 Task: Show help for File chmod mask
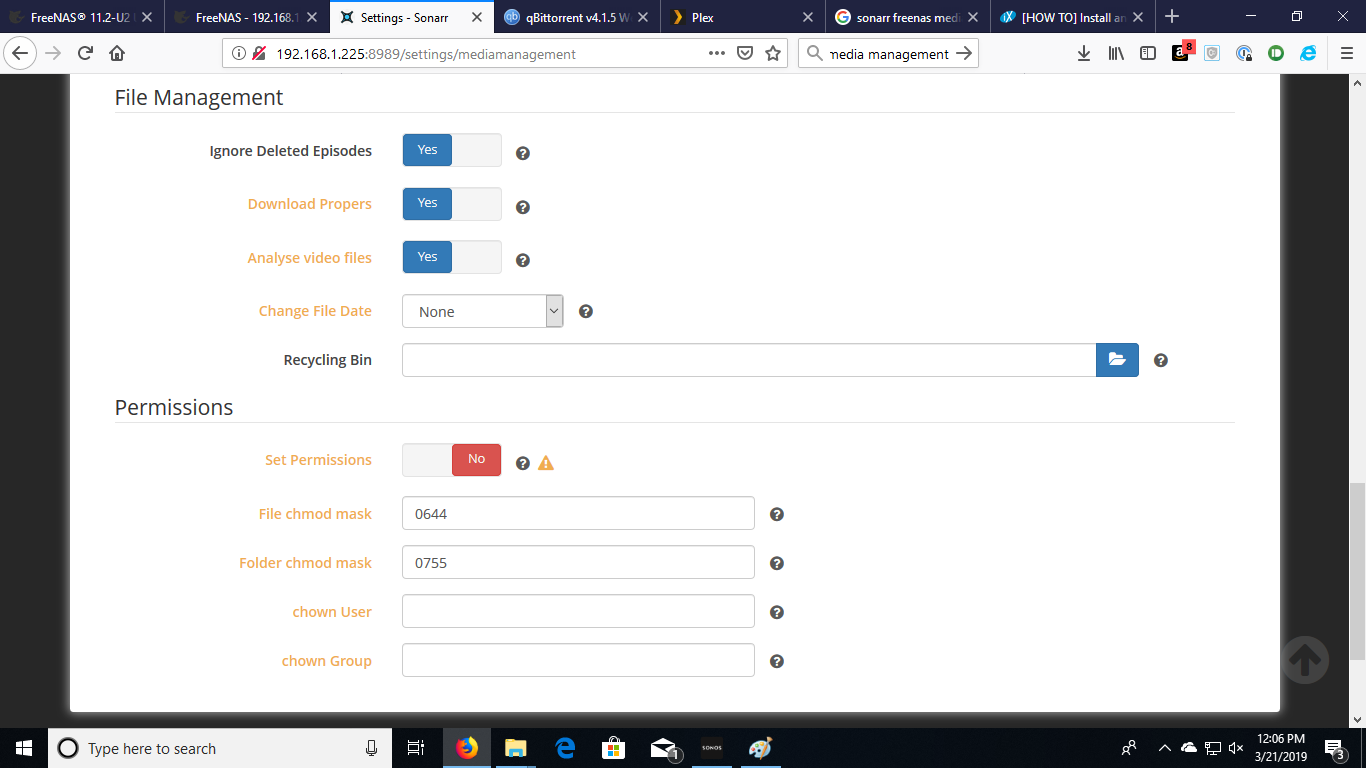tap(777, 514)
